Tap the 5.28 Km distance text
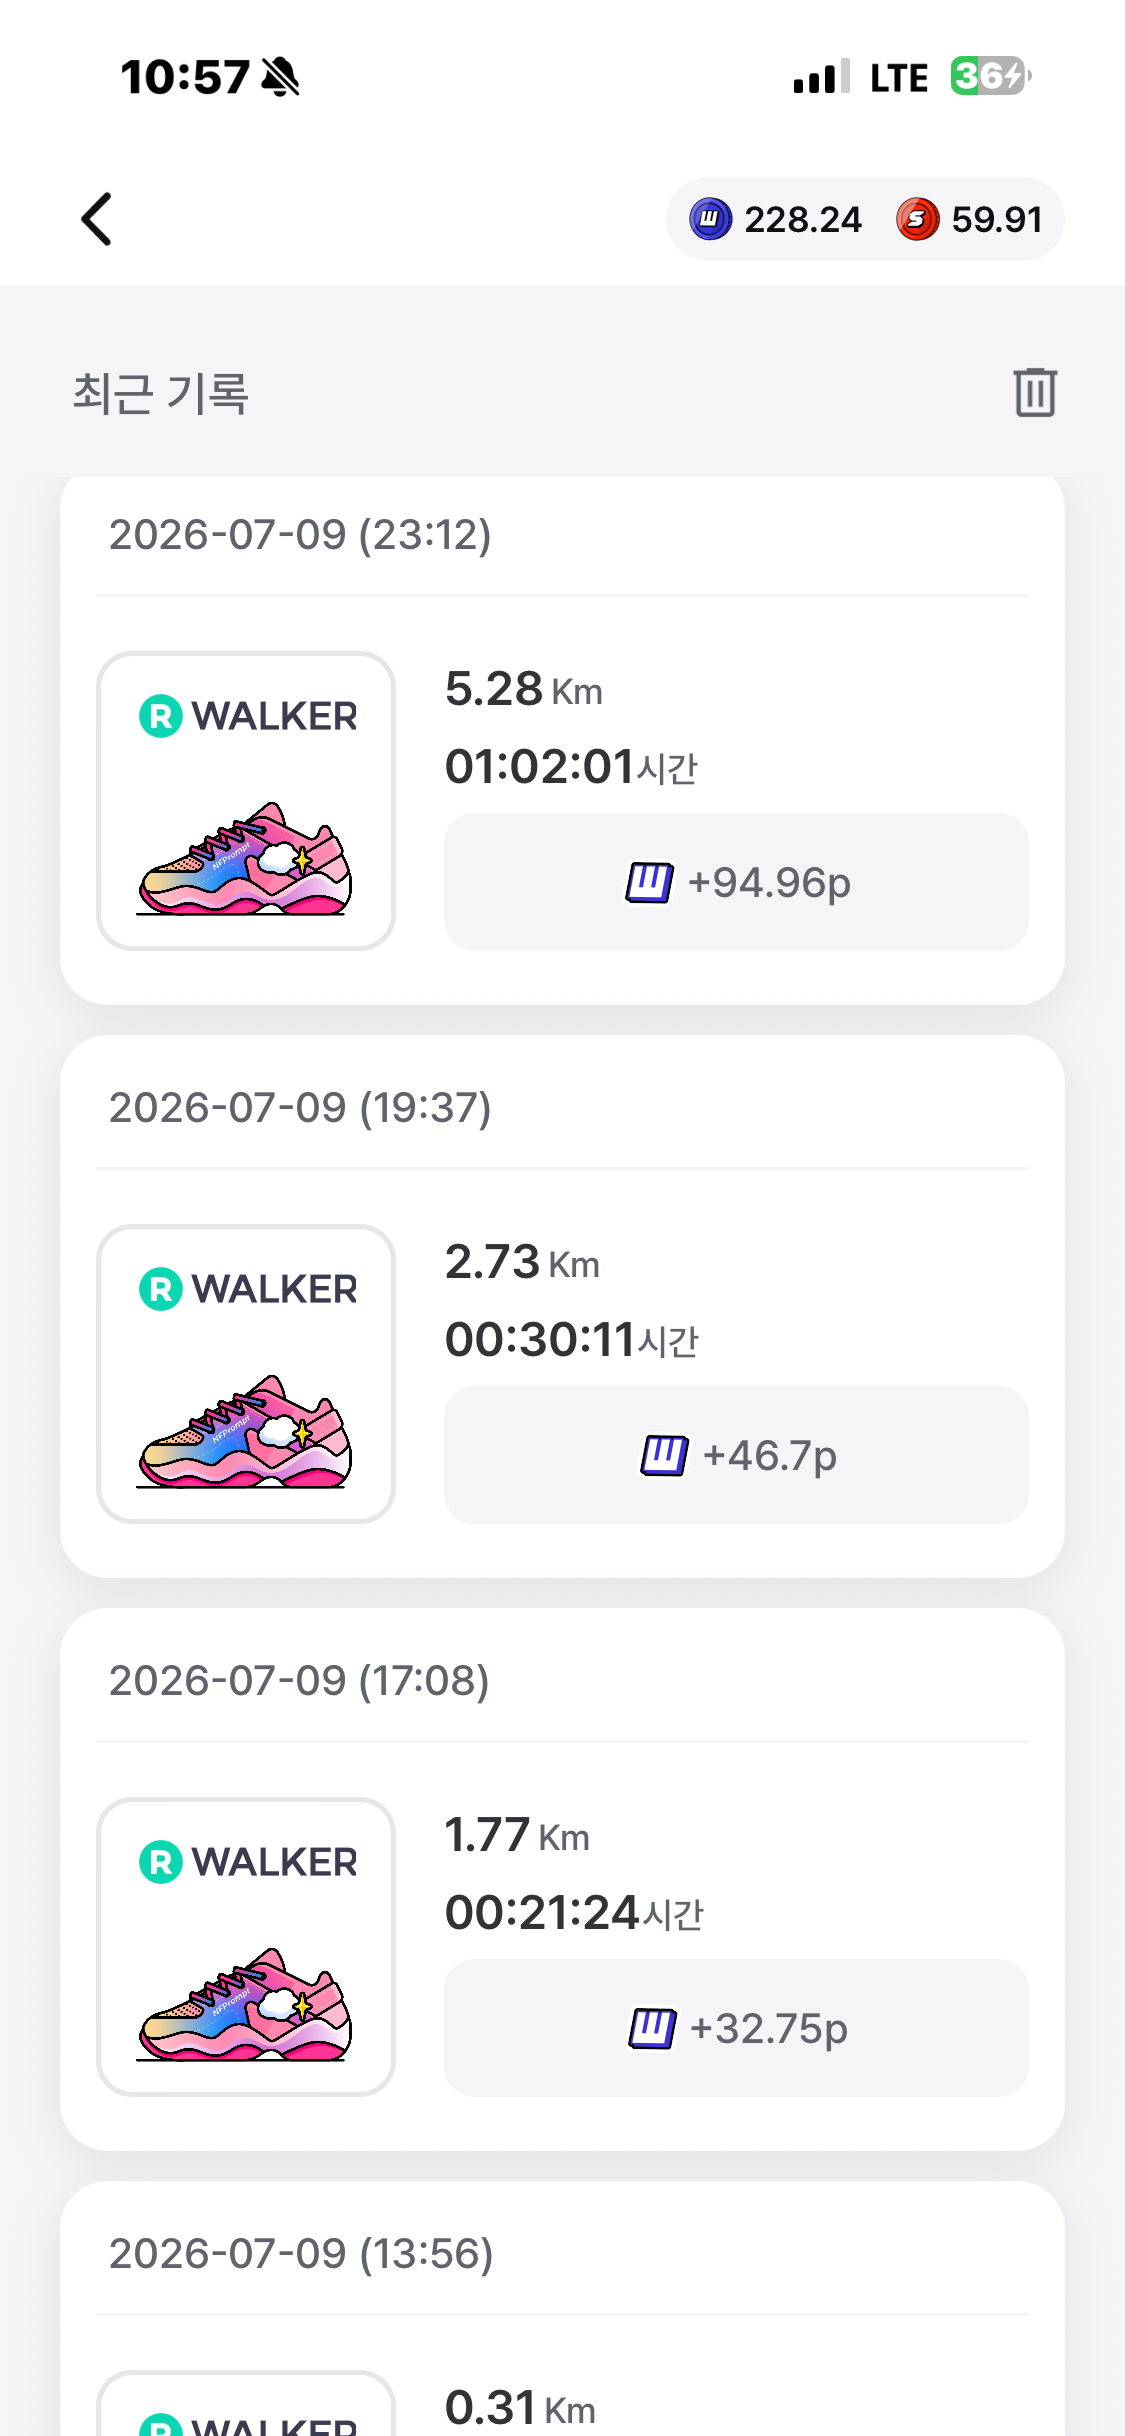Image resolution: width=1125 pixels, height=2436 pixels. 523,689
